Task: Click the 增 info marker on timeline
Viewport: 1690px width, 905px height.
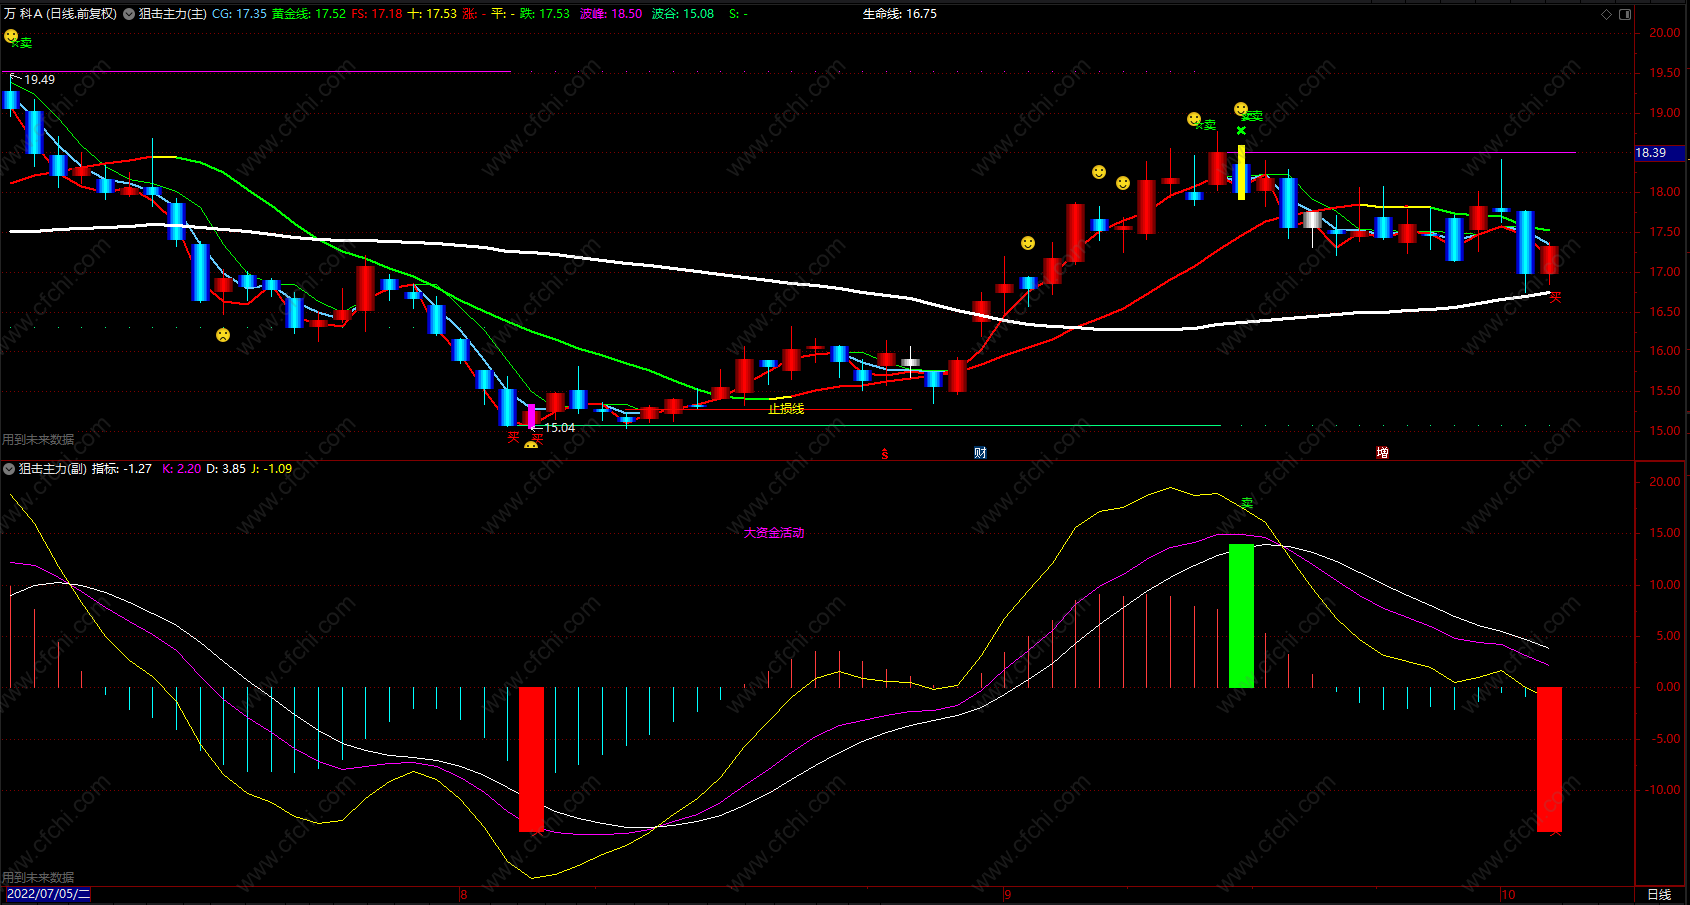Action: pyautogui.click(x=1382, y=453)
